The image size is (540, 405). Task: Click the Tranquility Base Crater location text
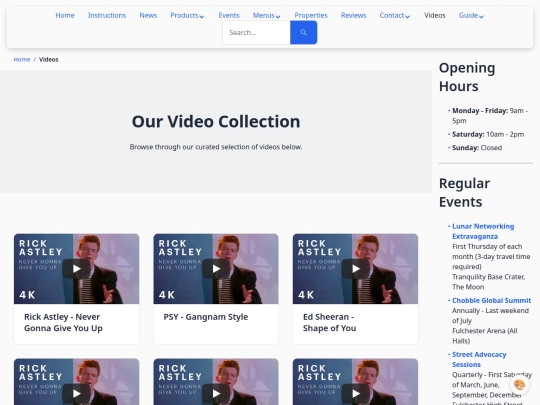tap(488, 282)
